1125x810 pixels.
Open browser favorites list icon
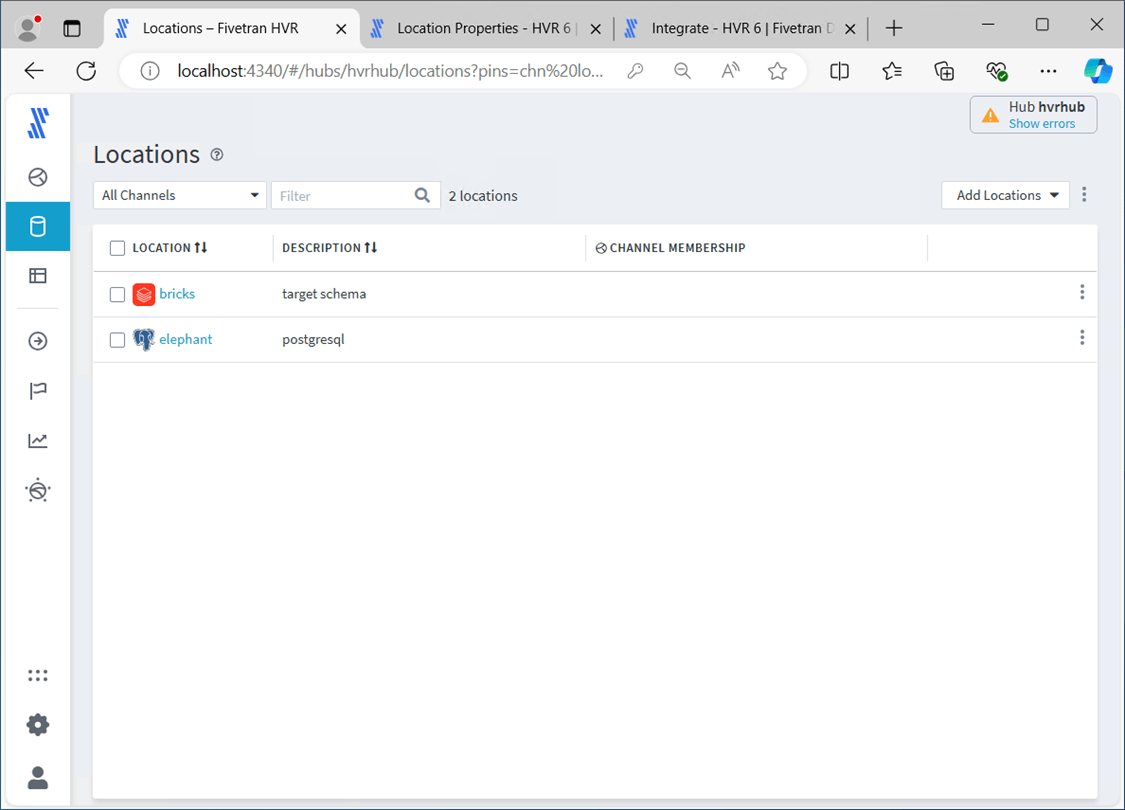(892, 71)
